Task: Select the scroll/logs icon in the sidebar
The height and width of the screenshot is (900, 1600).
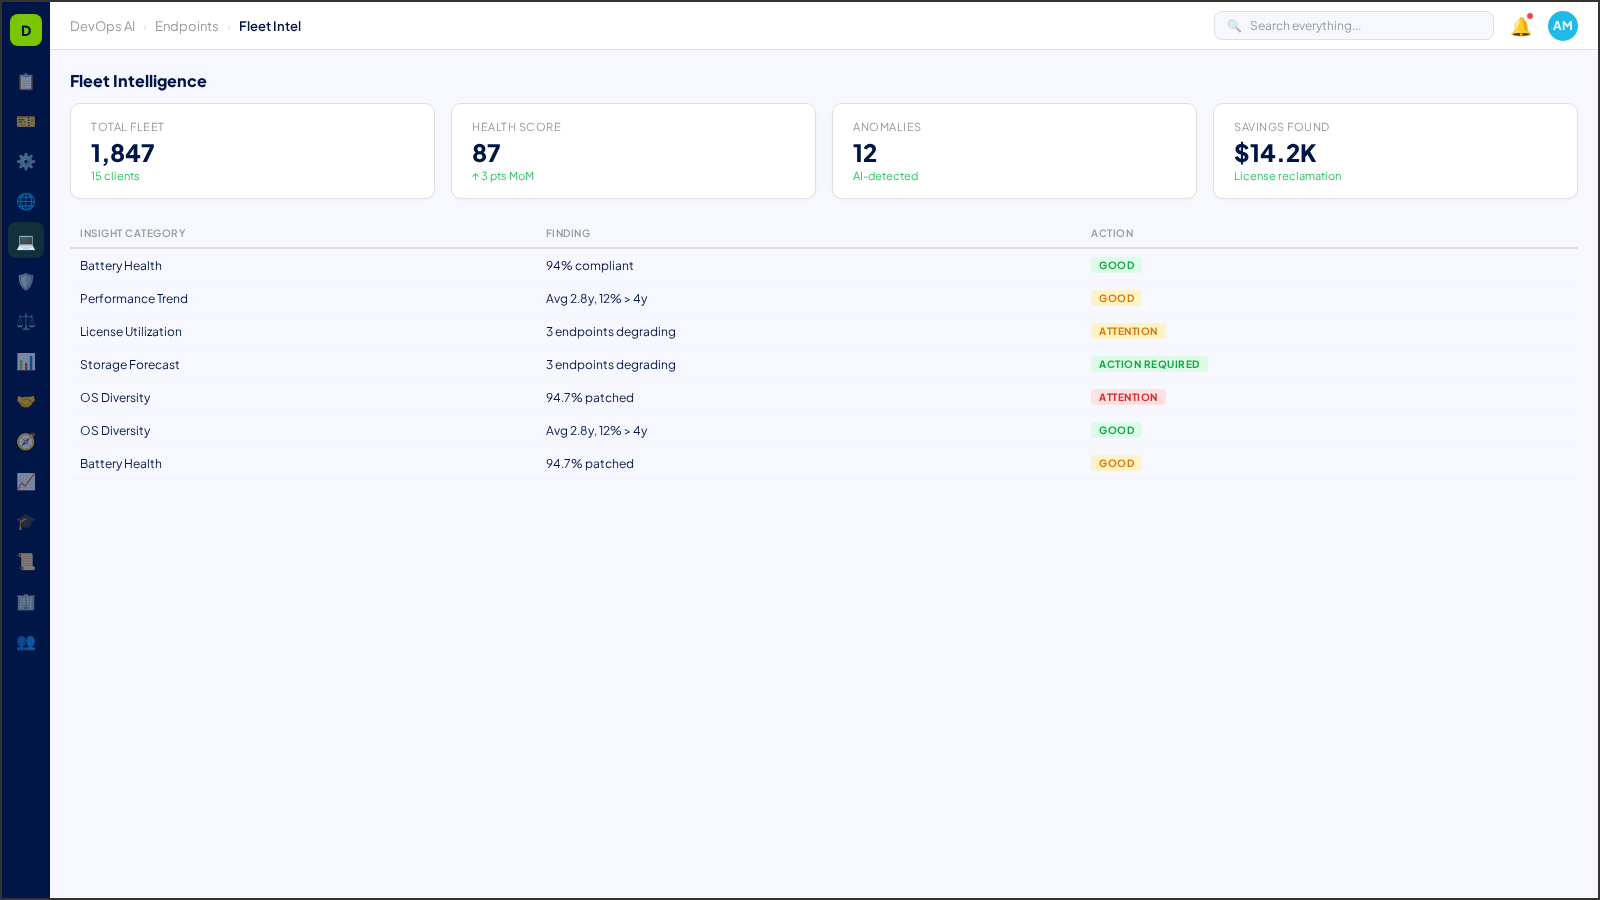Action: [26, 561]
